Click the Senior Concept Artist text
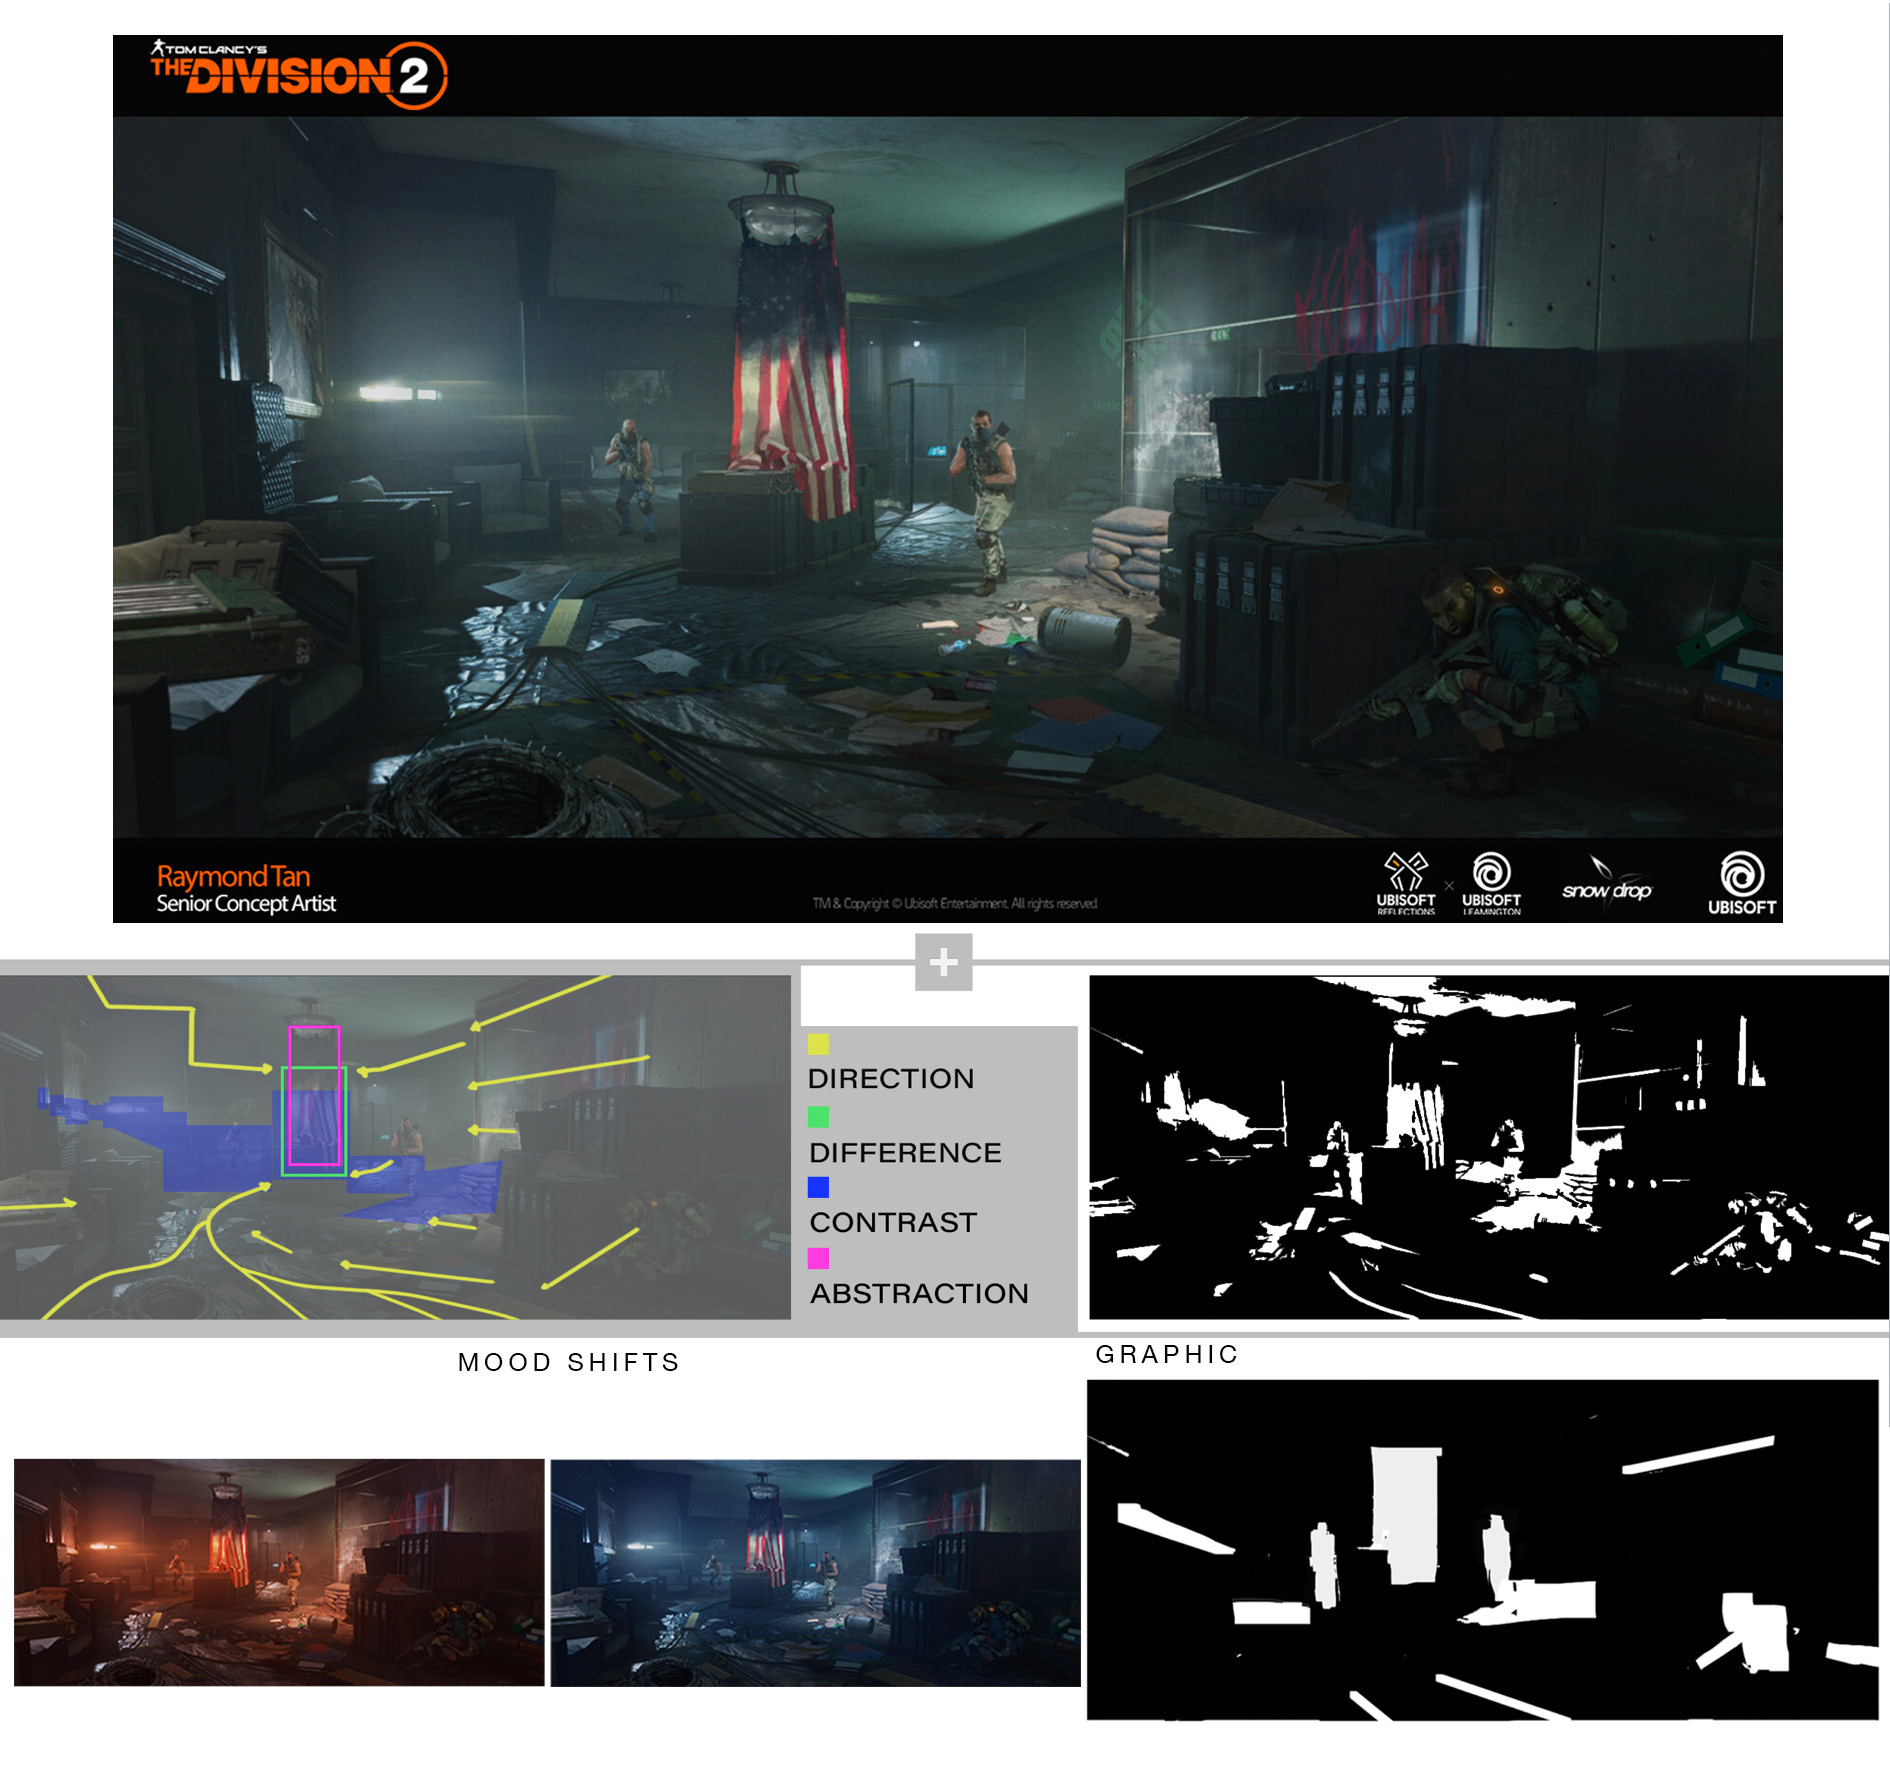This screenshot has width=1890, height=1770. (x=246, y=904)
